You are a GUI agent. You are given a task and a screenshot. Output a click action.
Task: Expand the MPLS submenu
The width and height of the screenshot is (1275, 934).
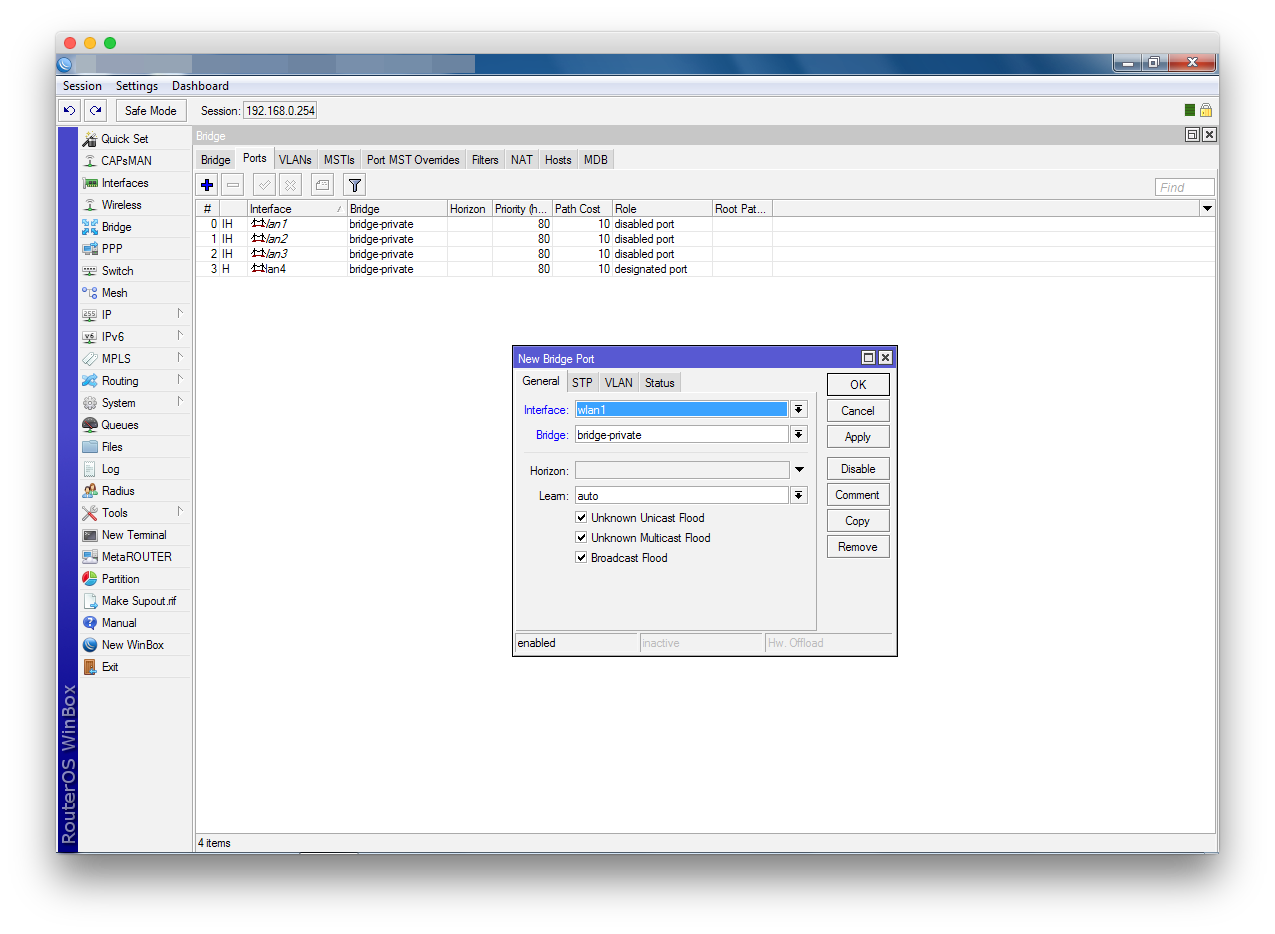(180, 359)
